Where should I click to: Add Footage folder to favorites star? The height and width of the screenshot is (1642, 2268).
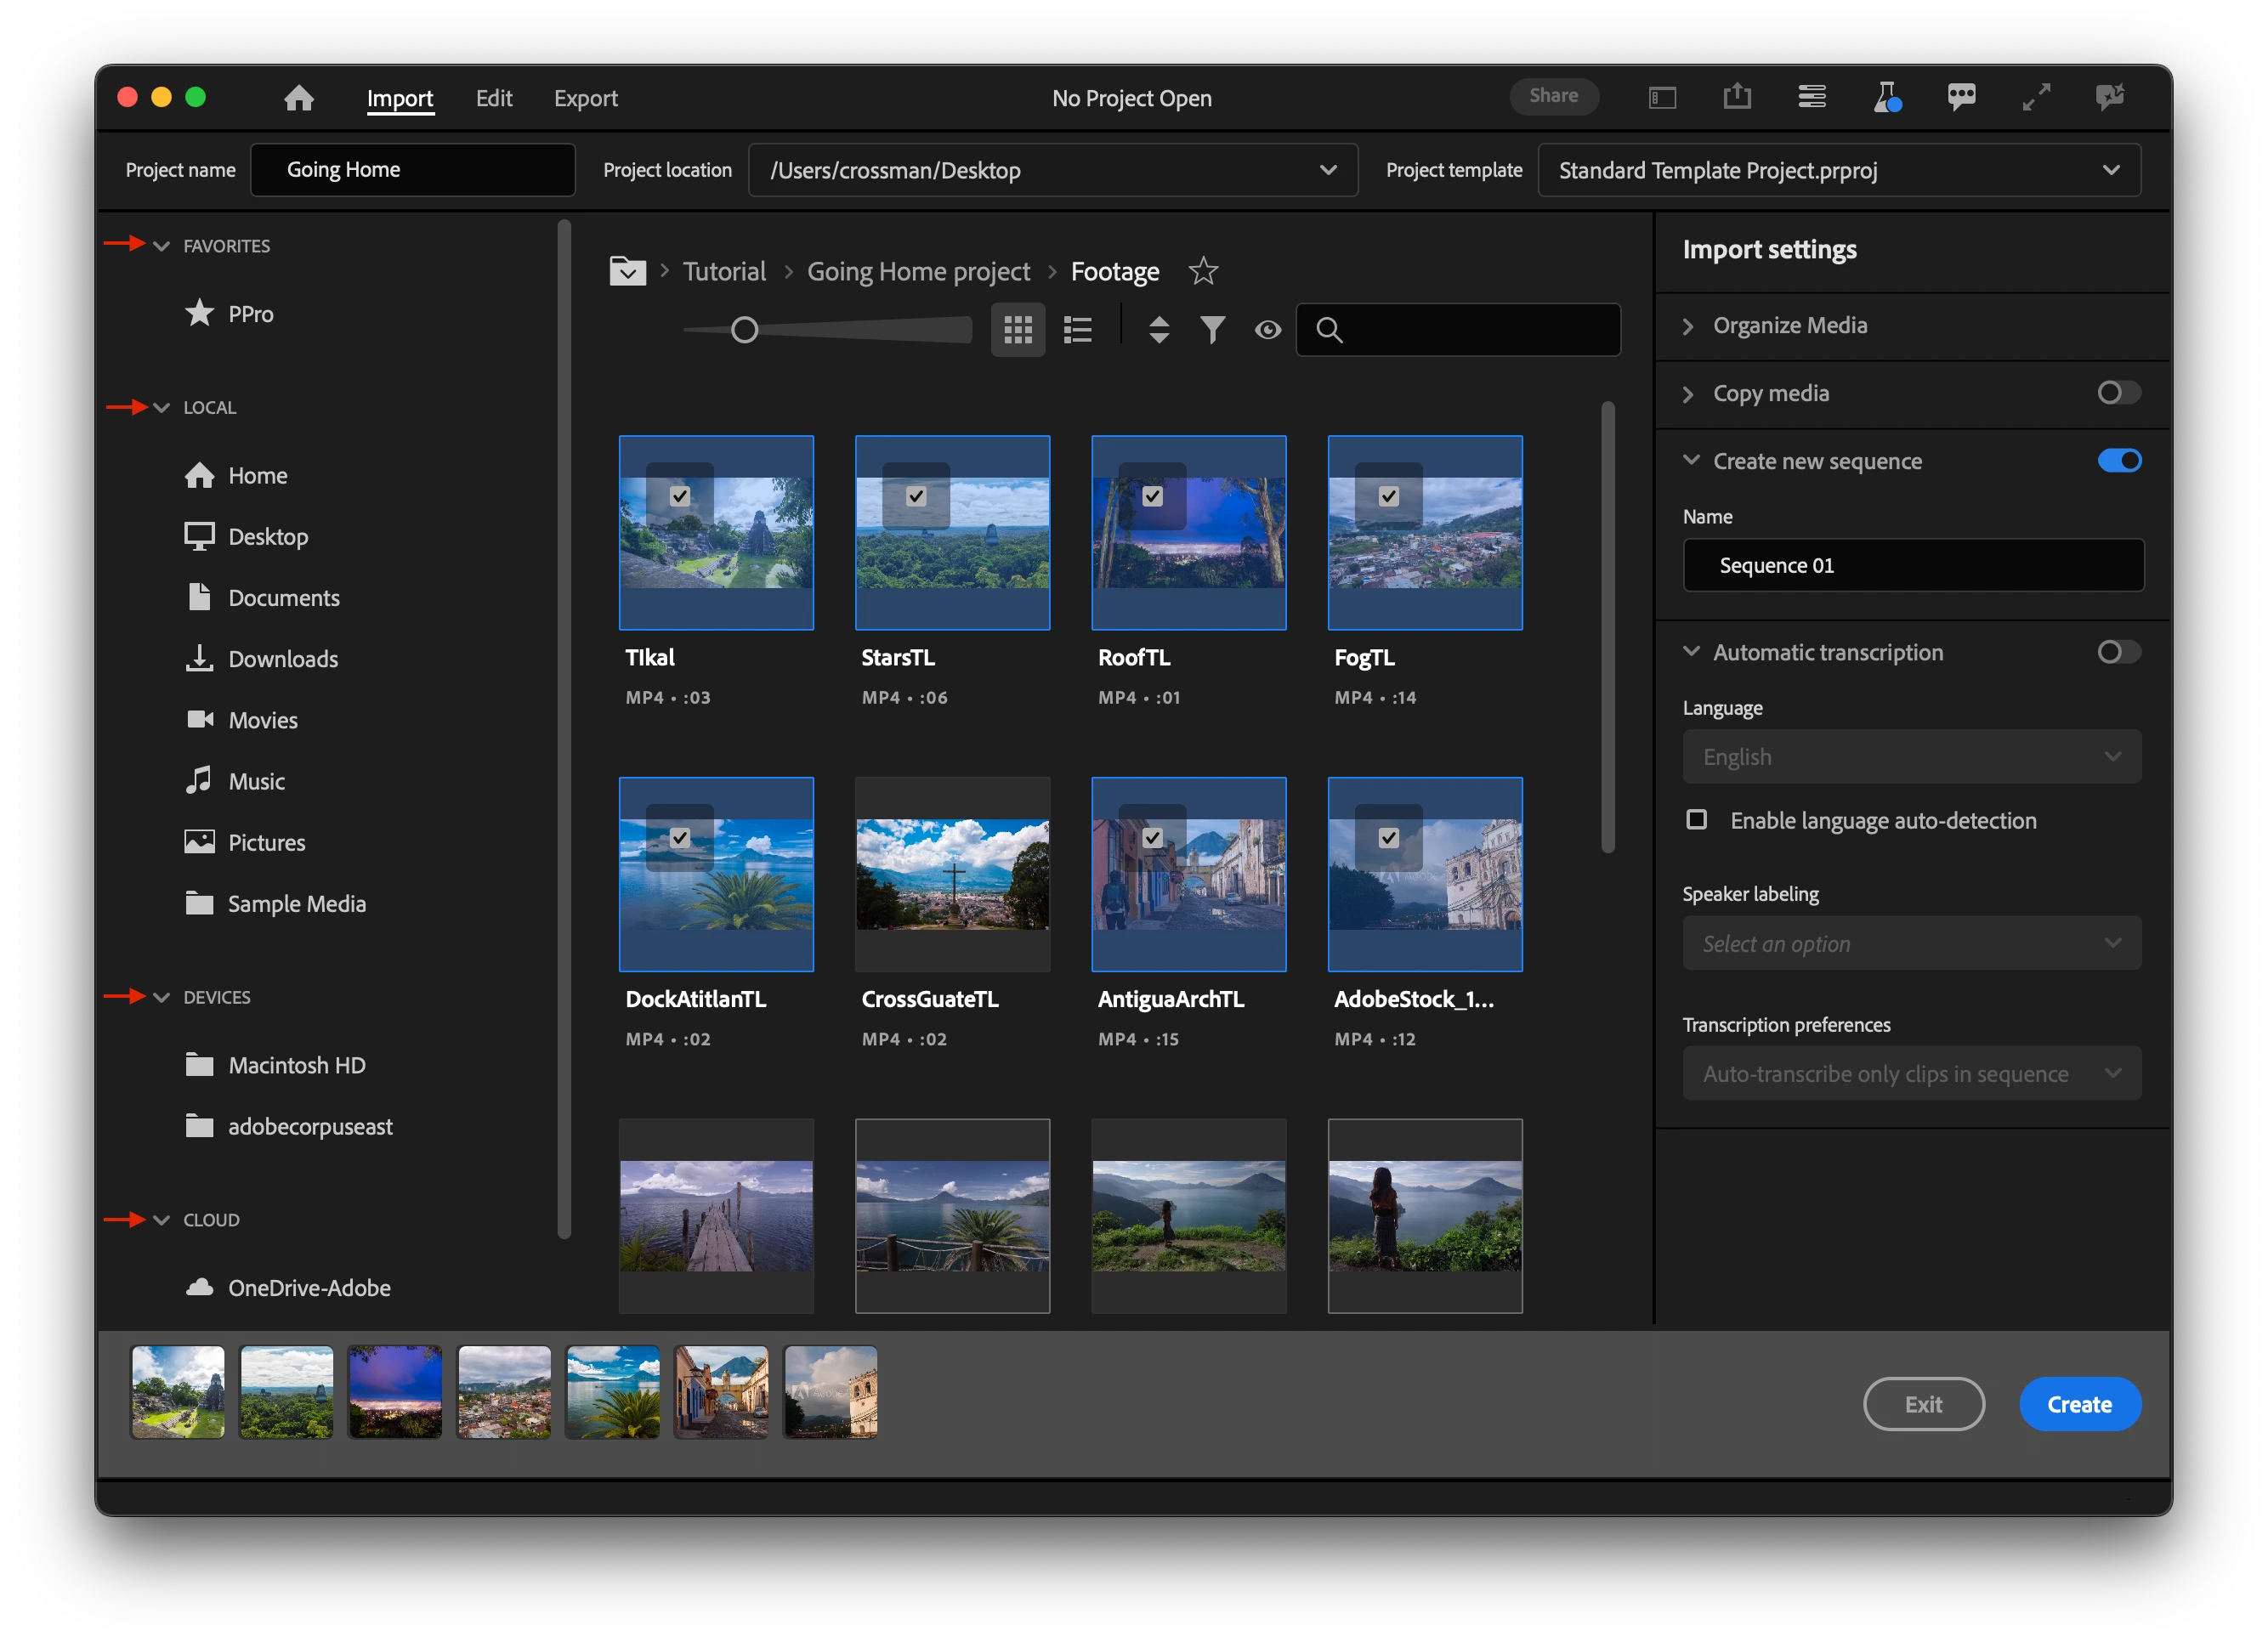coord(1203,271)
